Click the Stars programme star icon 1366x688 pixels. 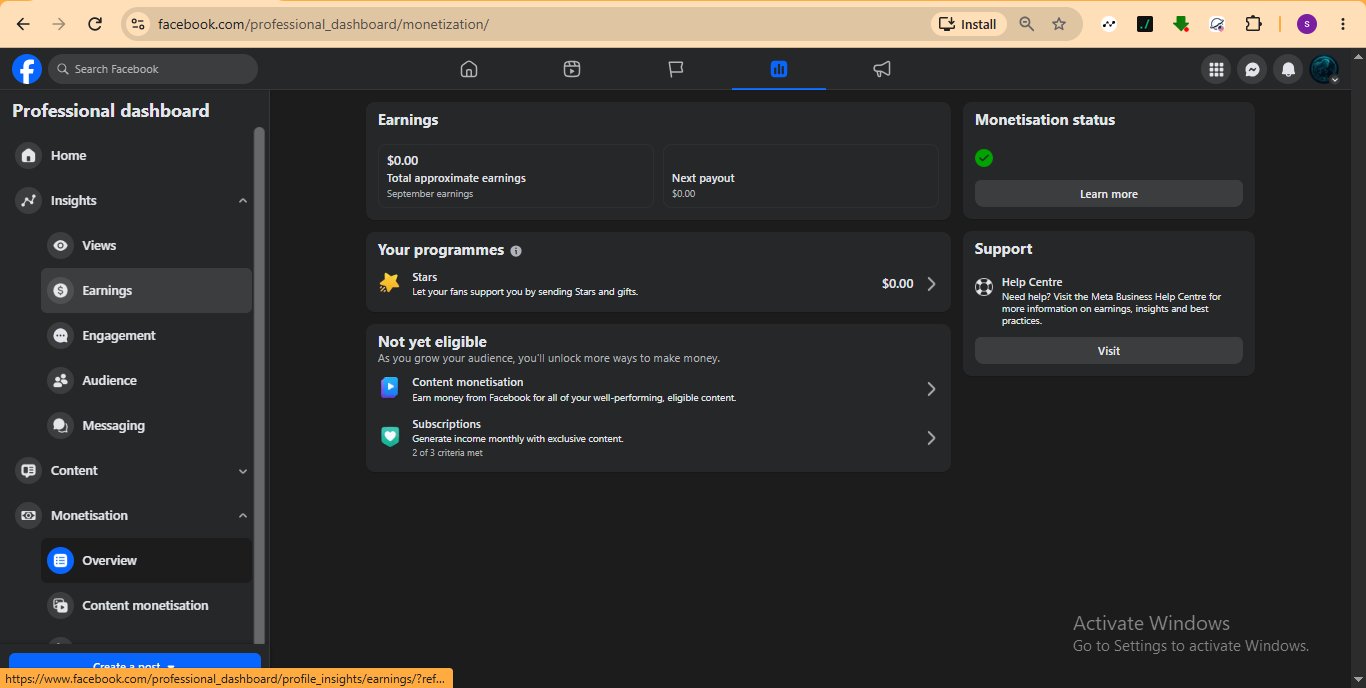pos(389,284)
